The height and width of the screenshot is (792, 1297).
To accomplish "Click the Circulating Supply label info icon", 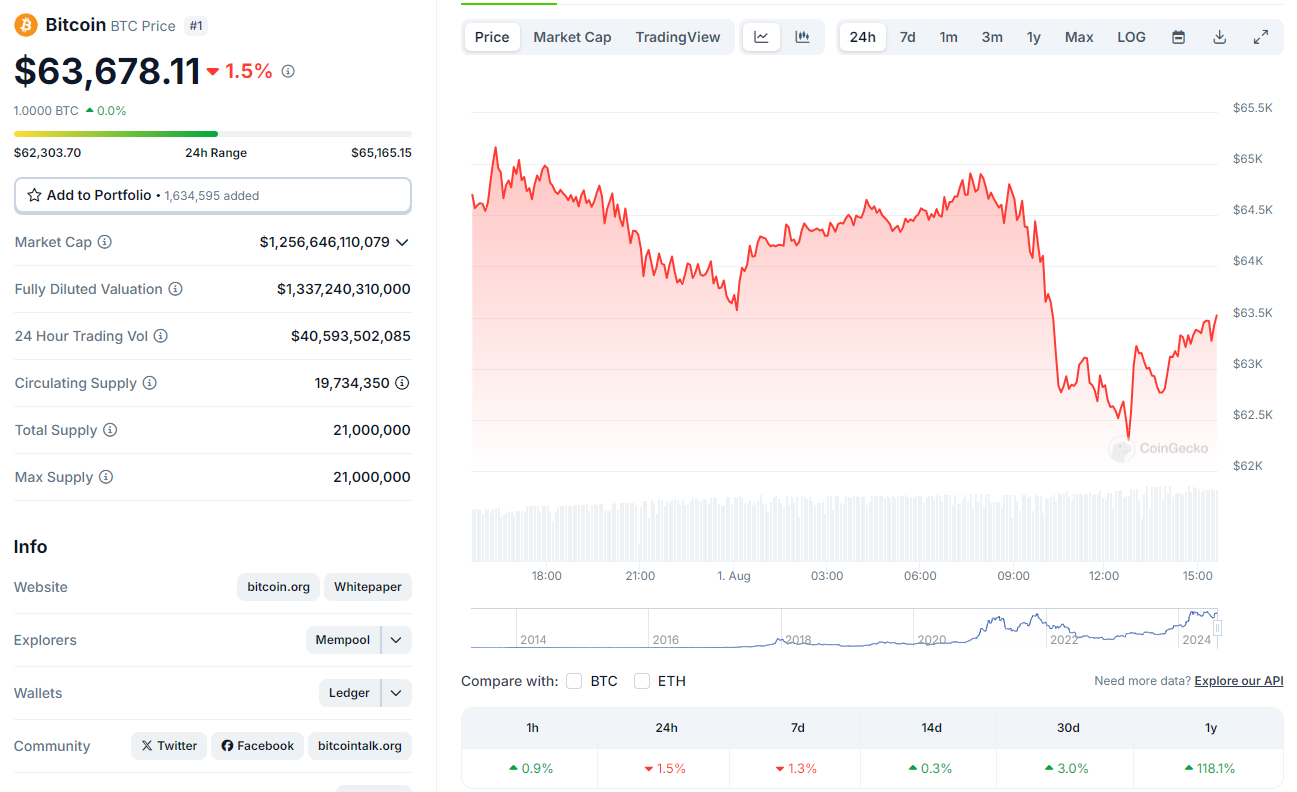I will coord(150,383).
